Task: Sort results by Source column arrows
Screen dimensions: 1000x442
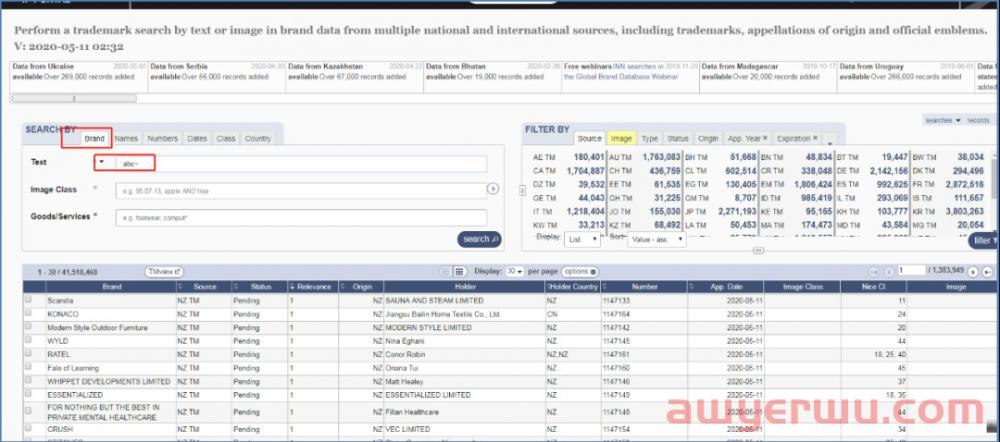Action: pyautogui.click(x=180, y=287)
